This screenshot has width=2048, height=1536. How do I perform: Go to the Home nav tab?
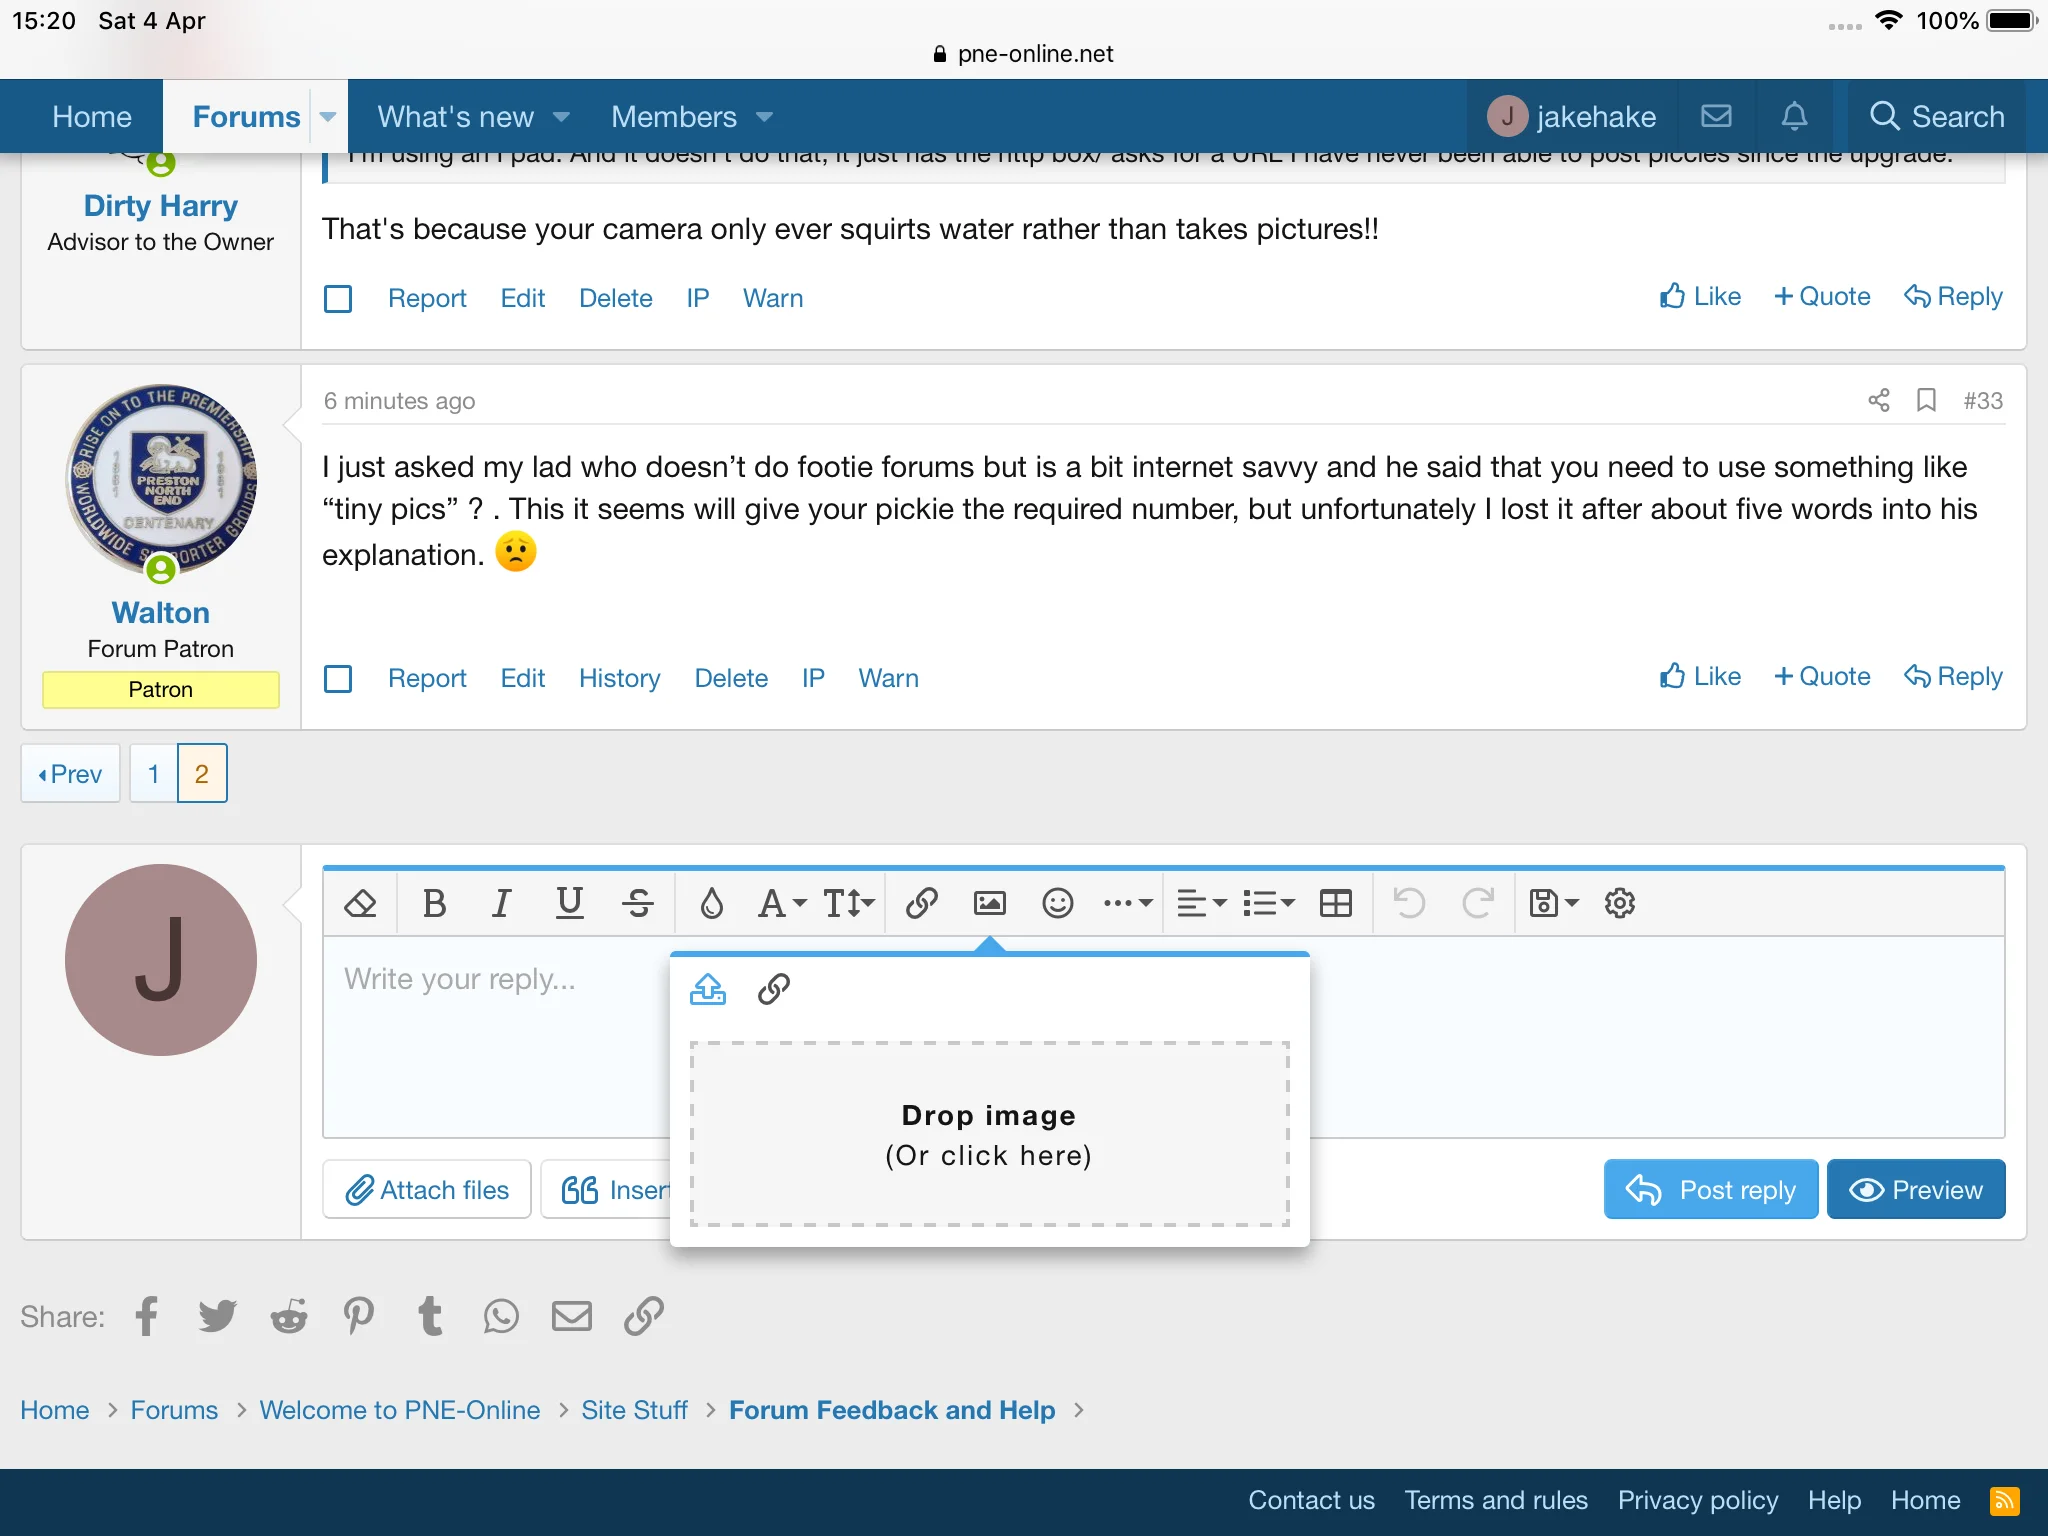(91, 117)
